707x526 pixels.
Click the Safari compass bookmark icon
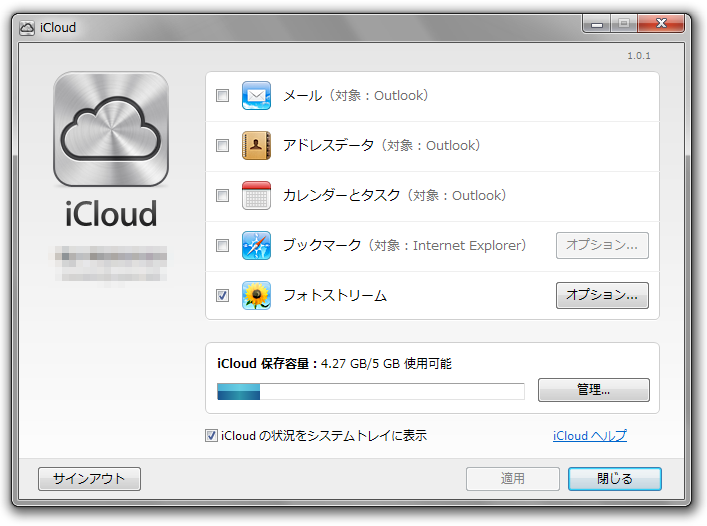(257, 246)
